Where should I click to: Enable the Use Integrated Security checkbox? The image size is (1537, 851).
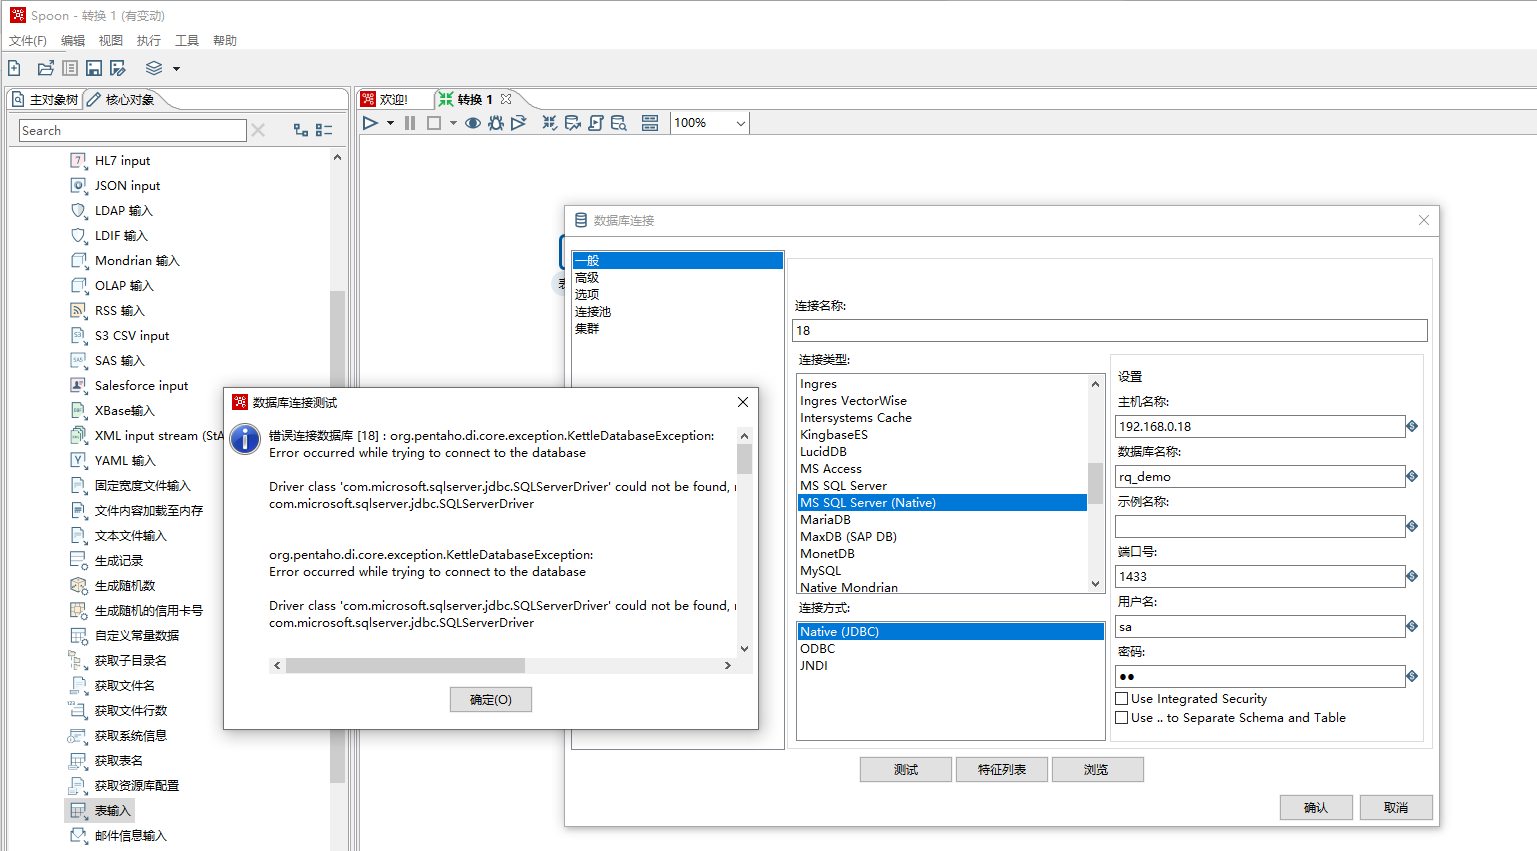(1122, 698)
